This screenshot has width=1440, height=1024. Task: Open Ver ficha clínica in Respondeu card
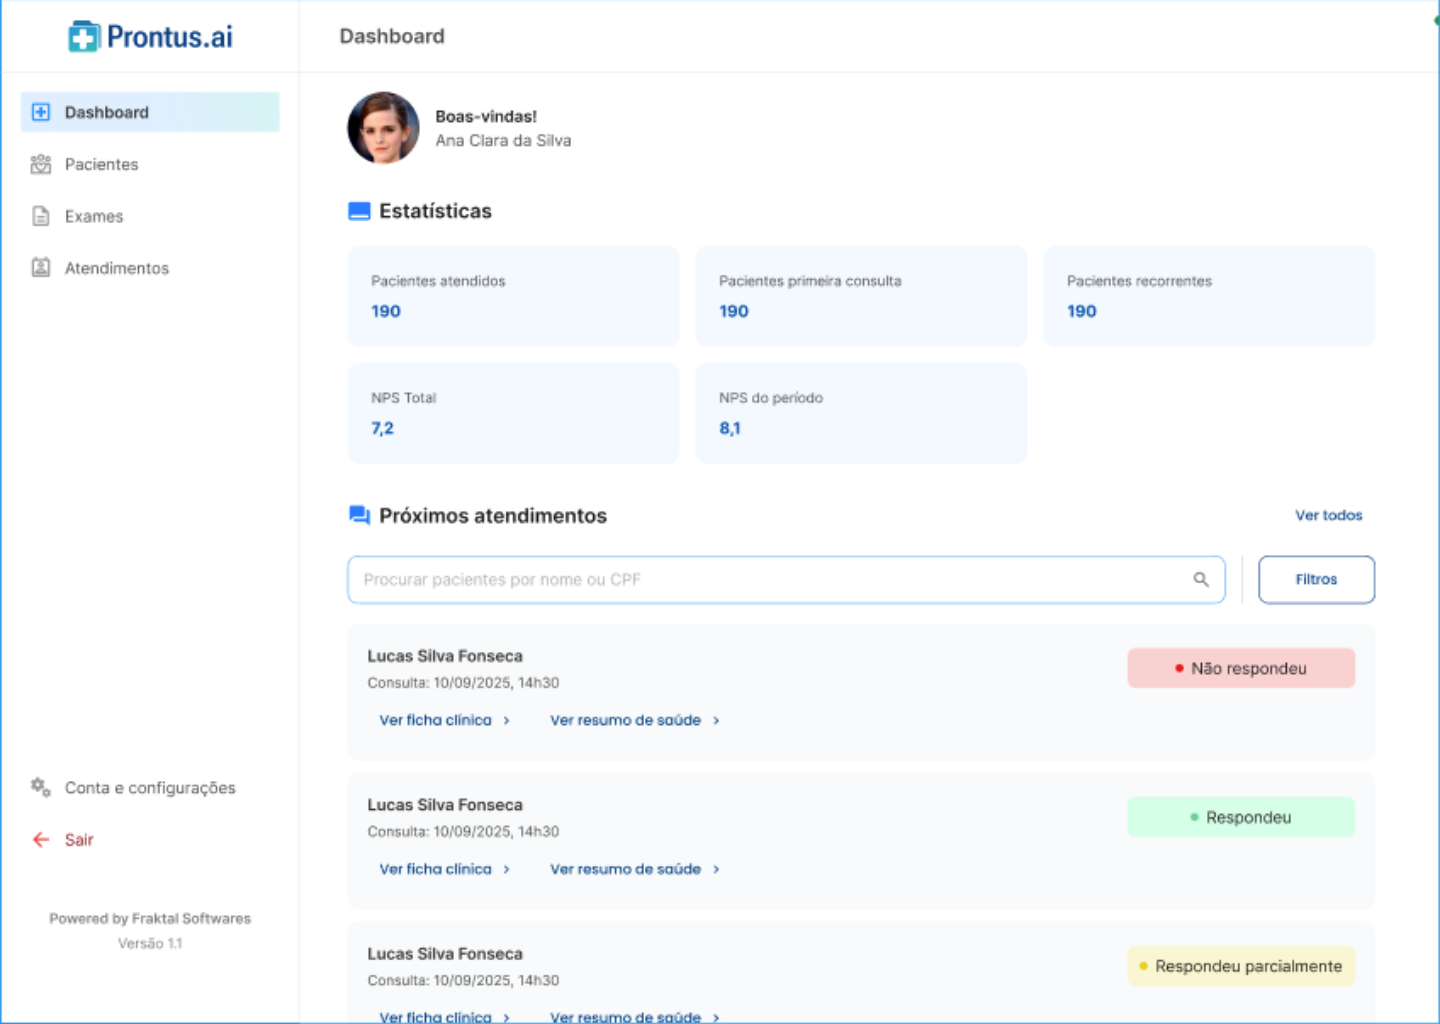pos(444,869)
